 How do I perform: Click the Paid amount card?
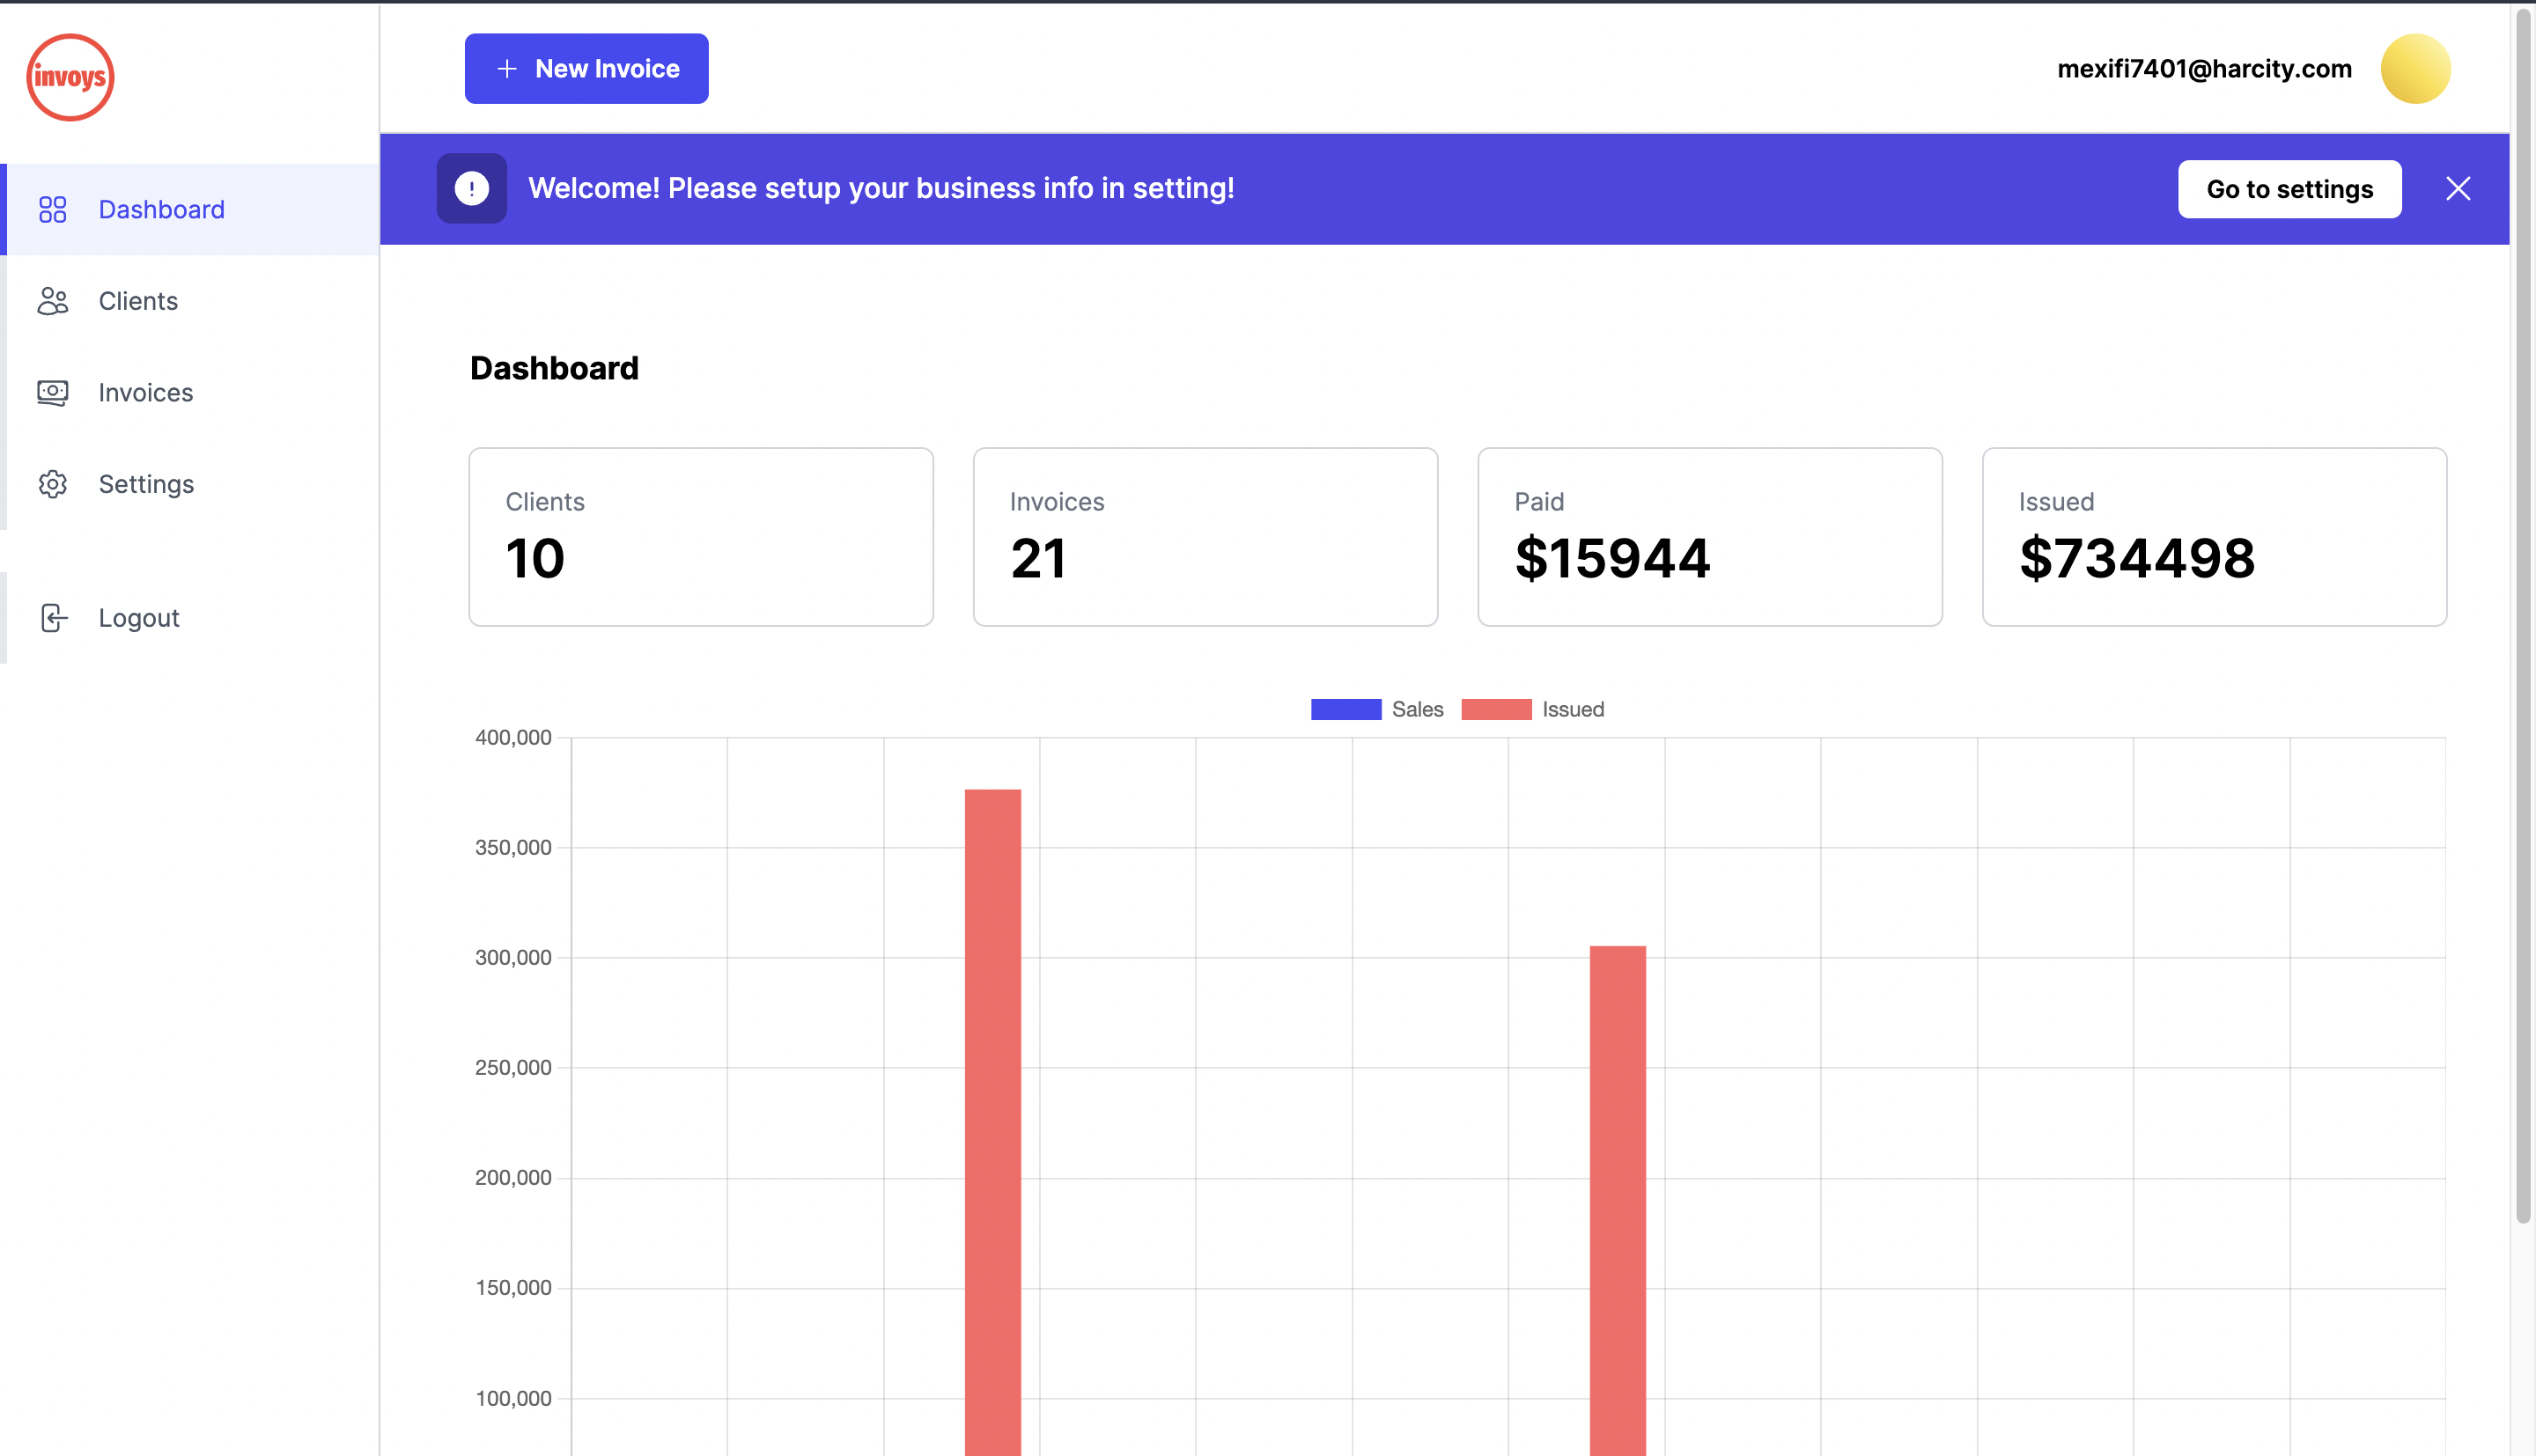1709,537
